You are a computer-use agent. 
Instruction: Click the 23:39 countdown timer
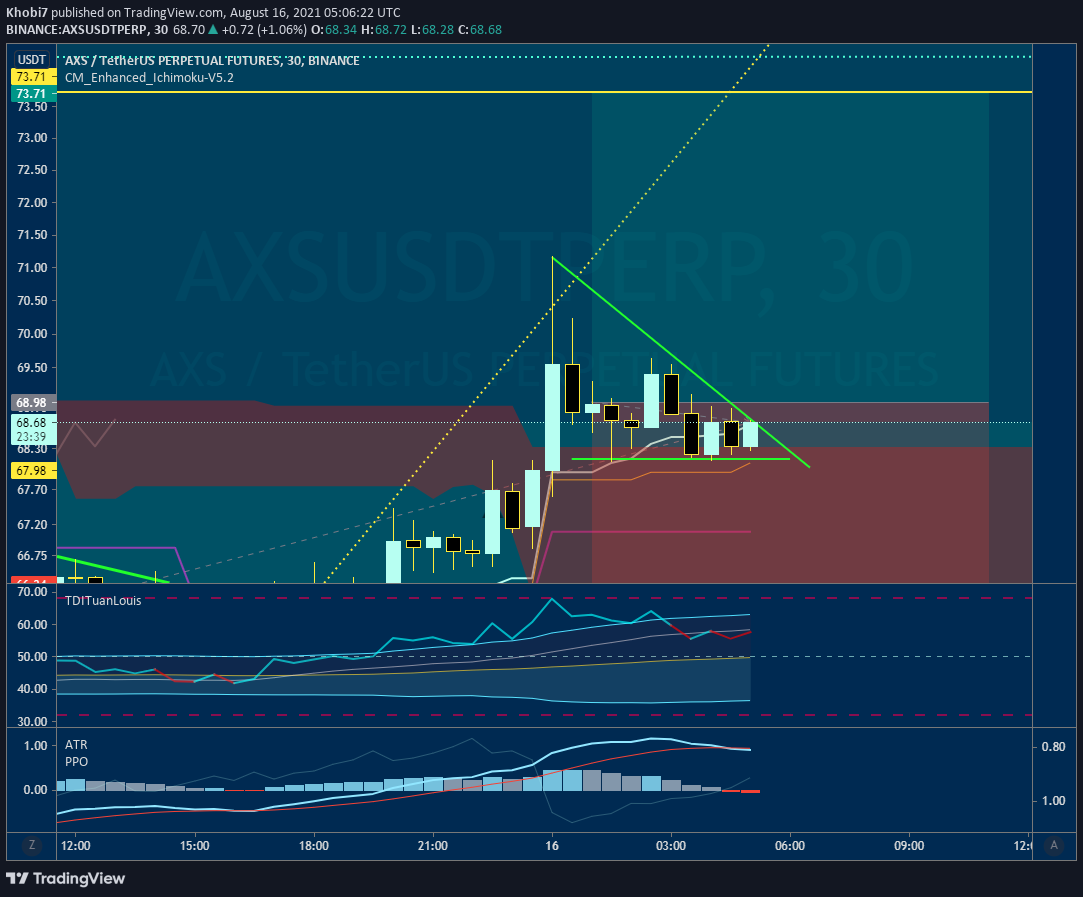tap(32, 436)
